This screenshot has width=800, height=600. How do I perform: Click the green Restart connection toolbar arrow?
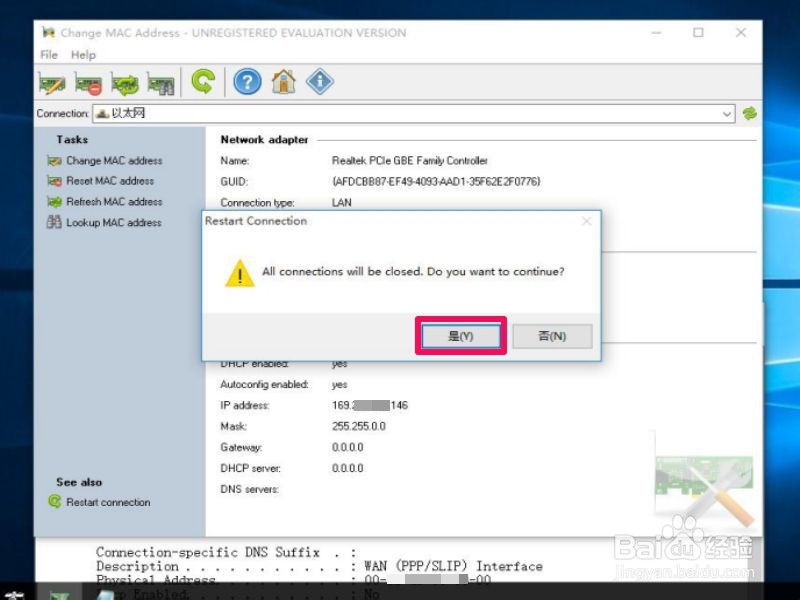coord(203,82)
